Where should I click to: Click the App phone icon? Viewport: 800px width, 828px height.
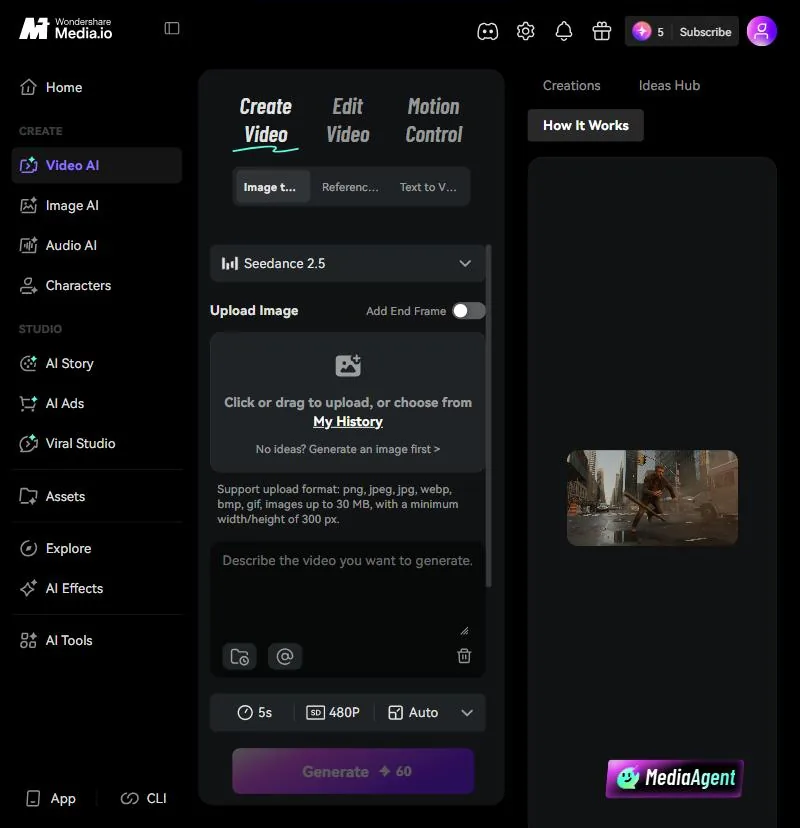click(x=33, y=798)
